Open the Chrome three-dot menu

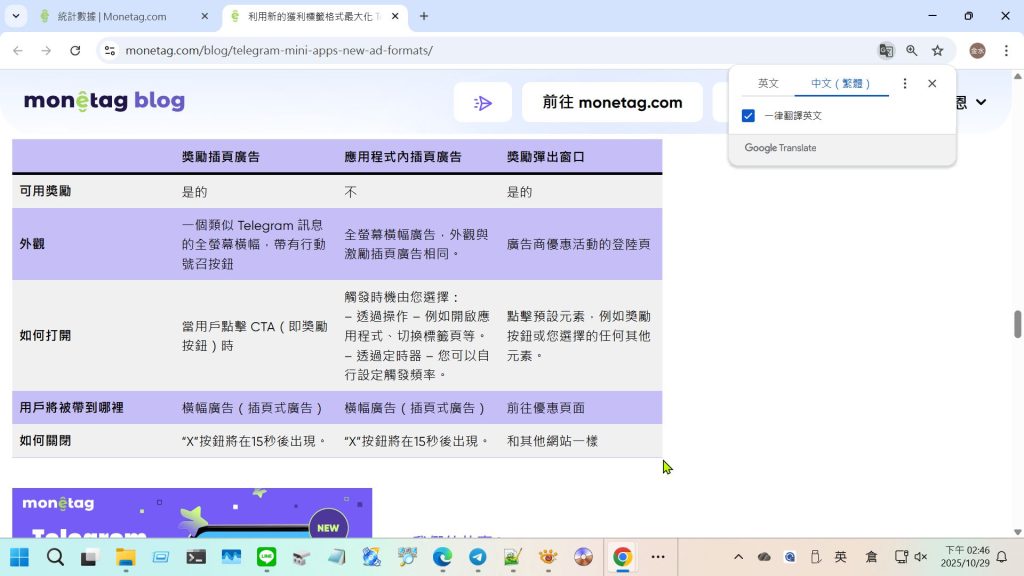pos(1005,50)
